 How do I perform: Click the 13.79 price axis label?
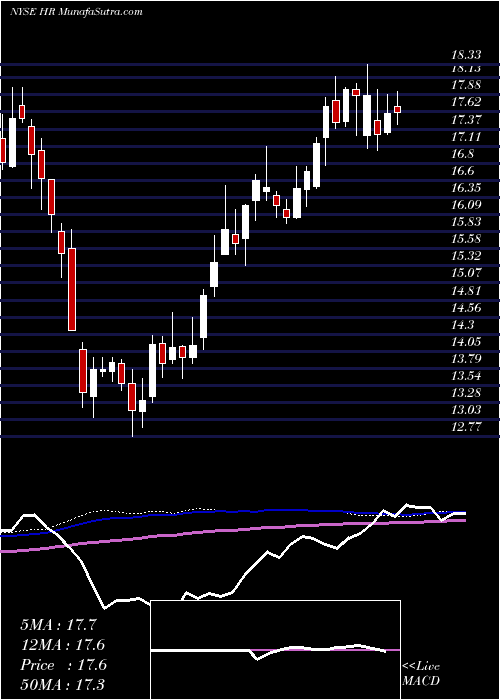(466, 359)
